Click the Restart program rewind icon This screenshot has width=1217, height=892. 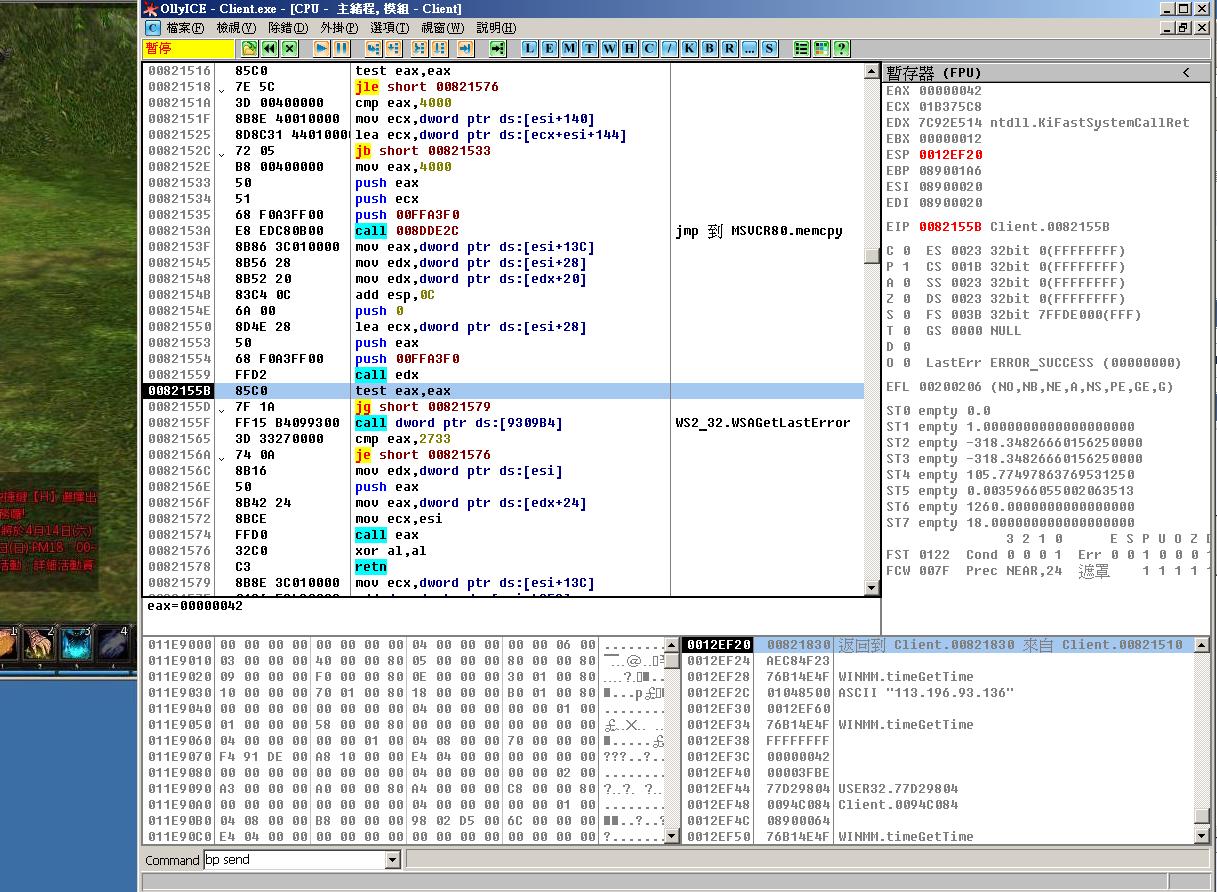tap(269, 48)
